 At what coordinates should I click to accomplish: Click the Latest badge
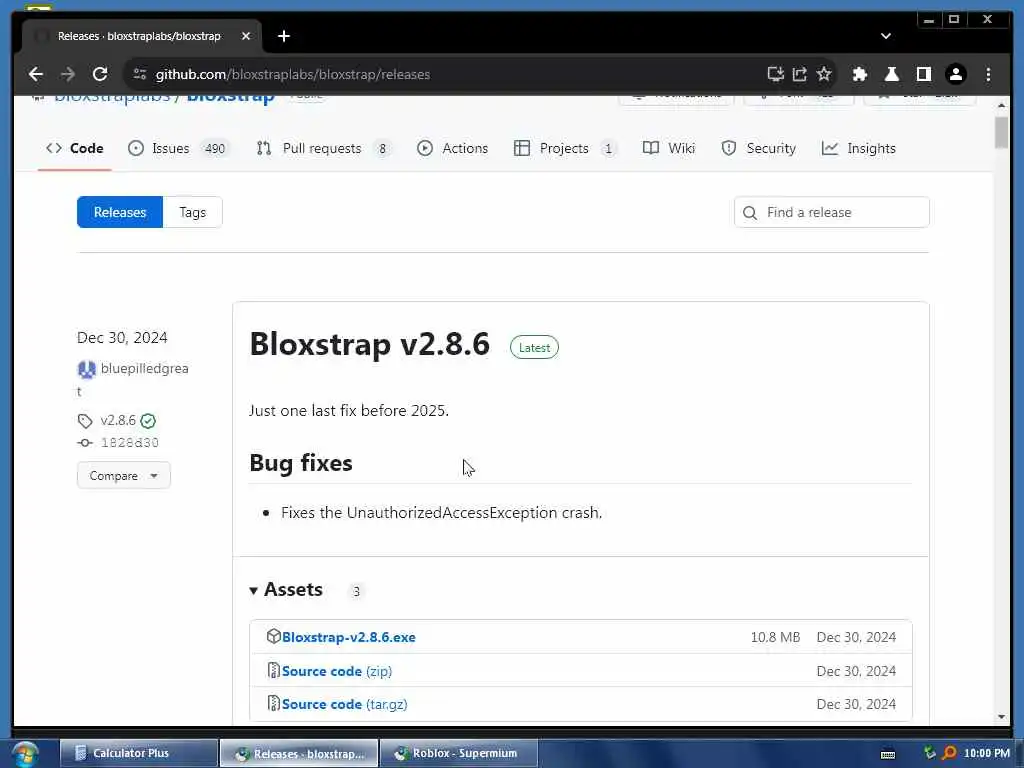coord(534,347)
